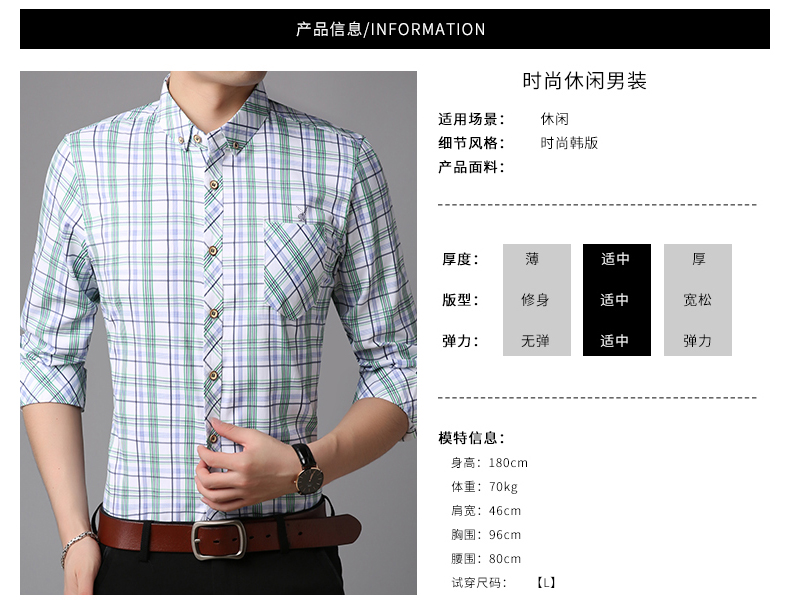The image size is (790, 614).
Task: Click the shirt's chest pocket
Action: (301, 268)
